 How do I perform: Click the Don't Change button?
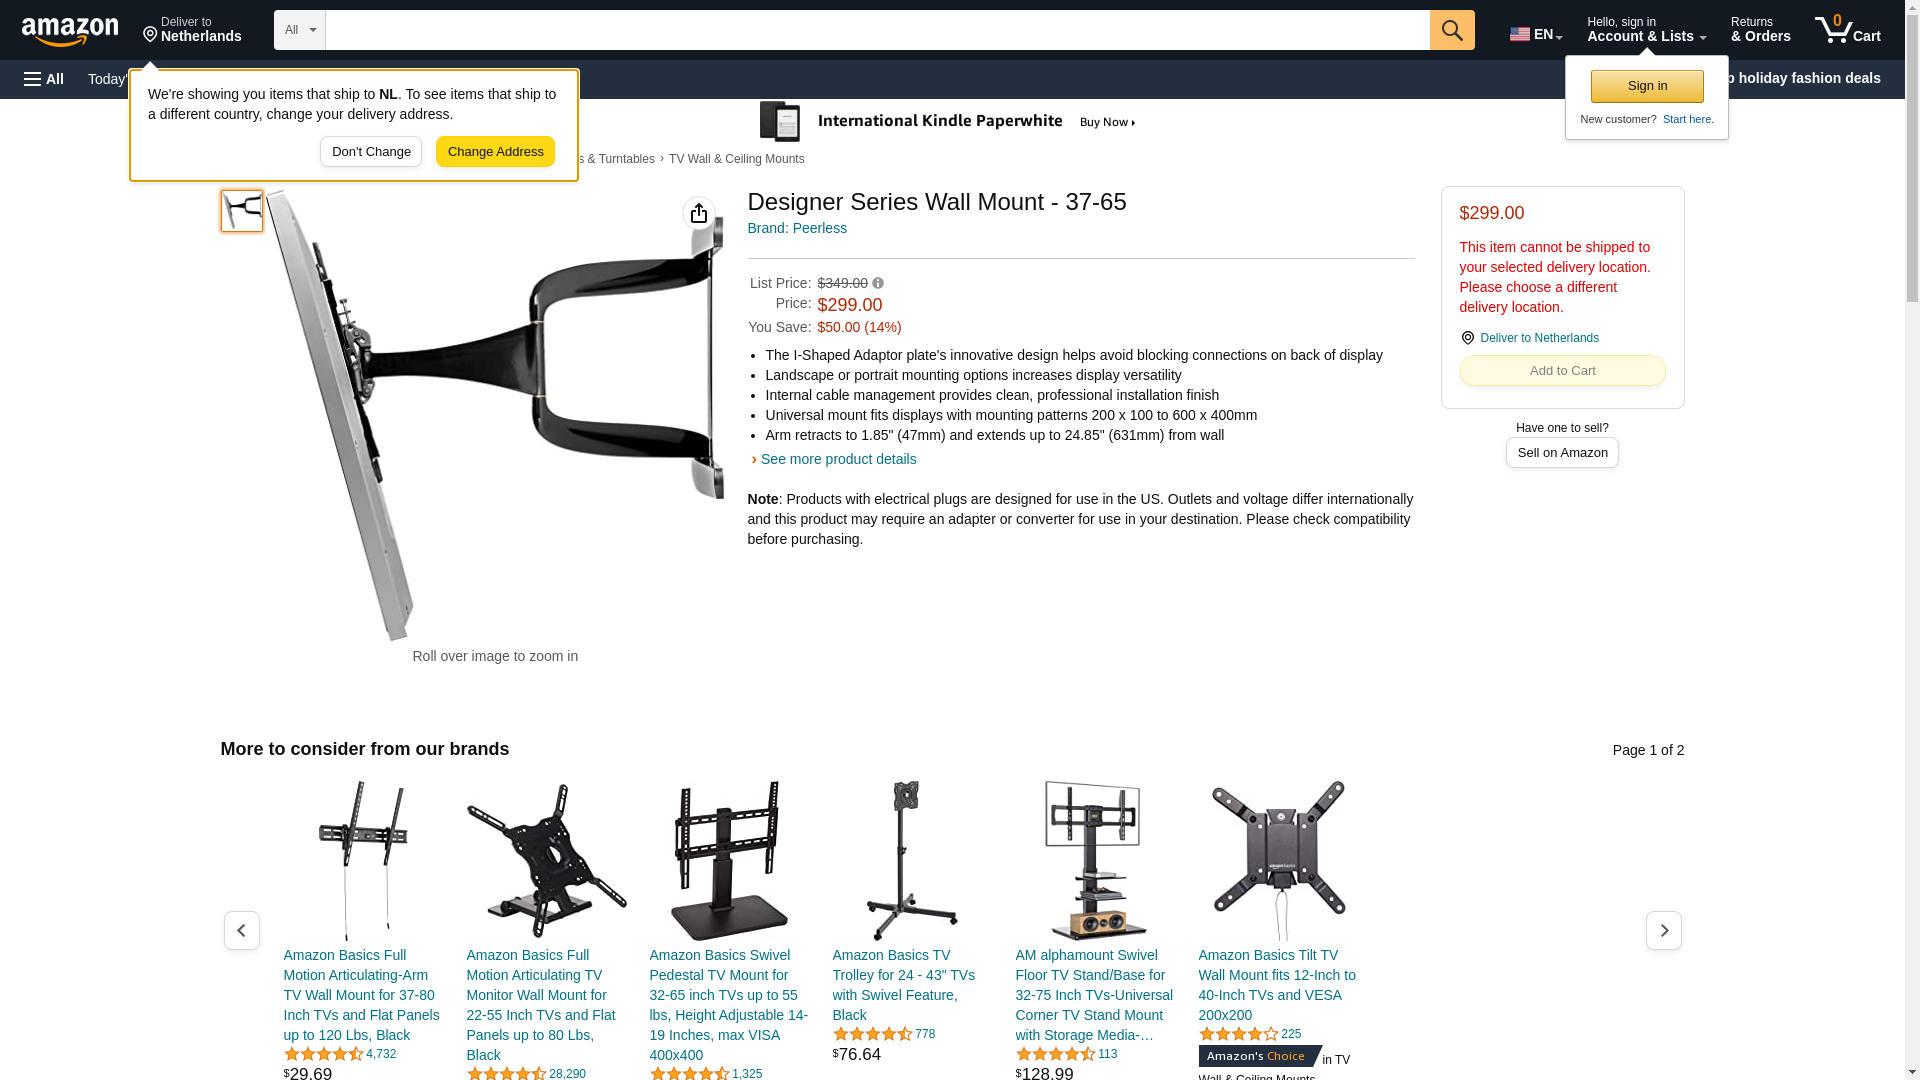coord(371,152)
